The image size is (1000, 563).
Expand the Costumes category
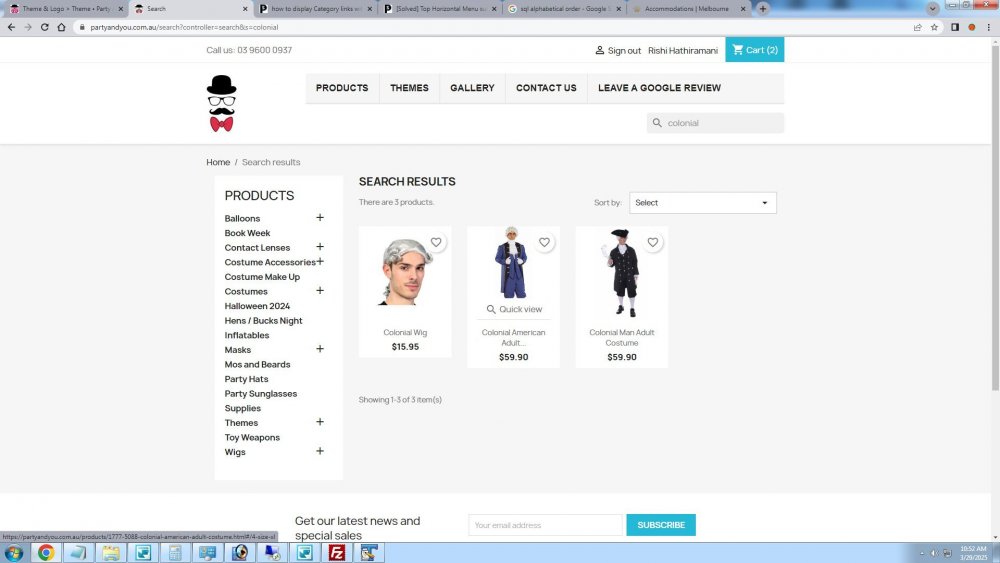(x=320, y=291)
